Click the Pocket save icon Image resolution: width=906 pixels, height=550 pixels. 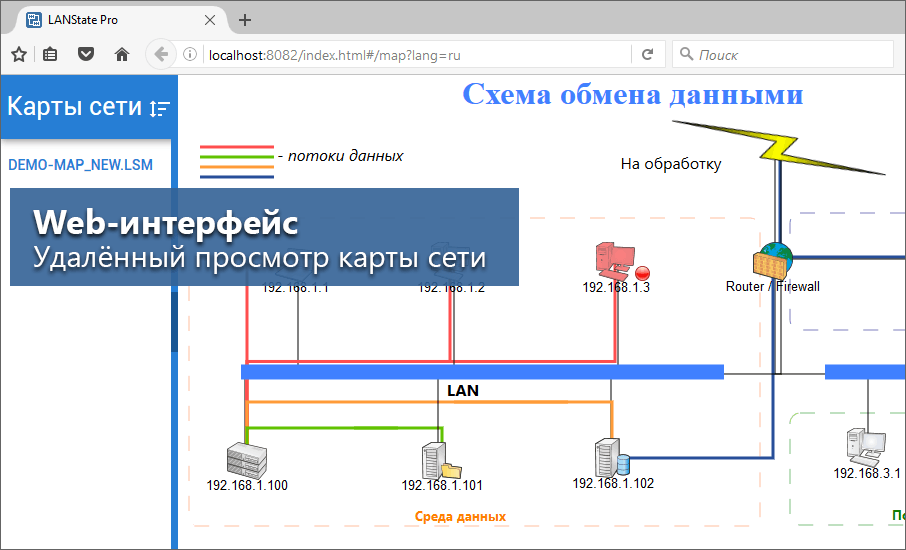click(86, 55)
